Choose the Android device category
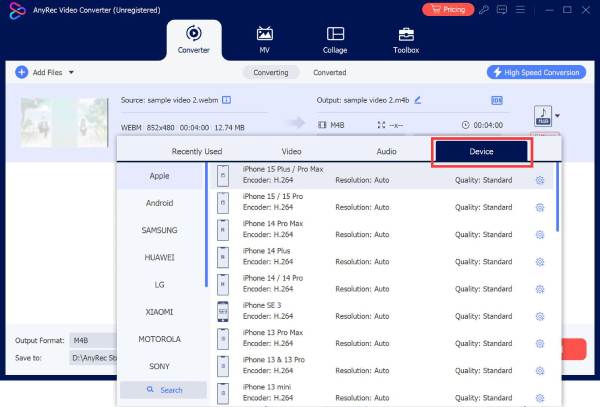This screenshot has height=407, width=600. (x=160, y=203)
